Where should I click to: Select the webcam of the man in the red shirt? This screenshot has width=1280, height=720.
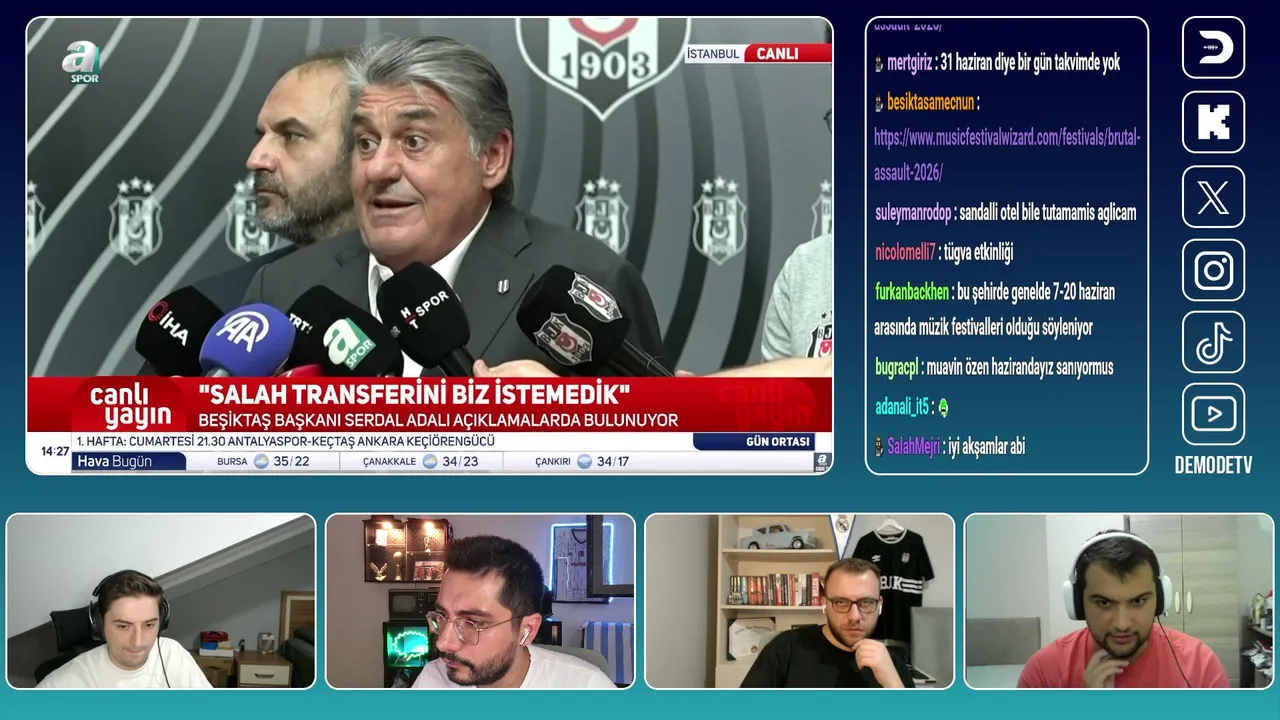click(x=1119, y=601)
